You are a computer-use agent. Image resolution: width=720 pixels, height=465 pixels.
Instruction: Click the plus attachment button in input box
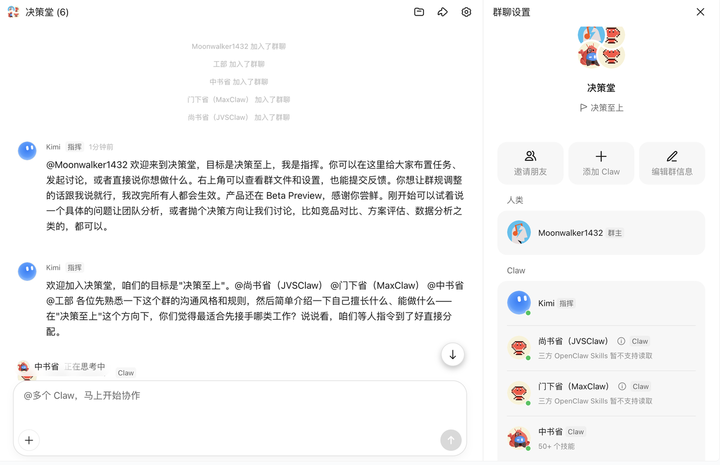click(x=29, y=440)
